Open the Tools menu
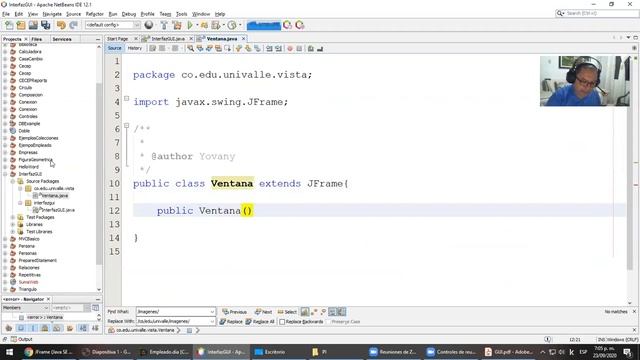640x360 pixels. (x=182, y=14)
